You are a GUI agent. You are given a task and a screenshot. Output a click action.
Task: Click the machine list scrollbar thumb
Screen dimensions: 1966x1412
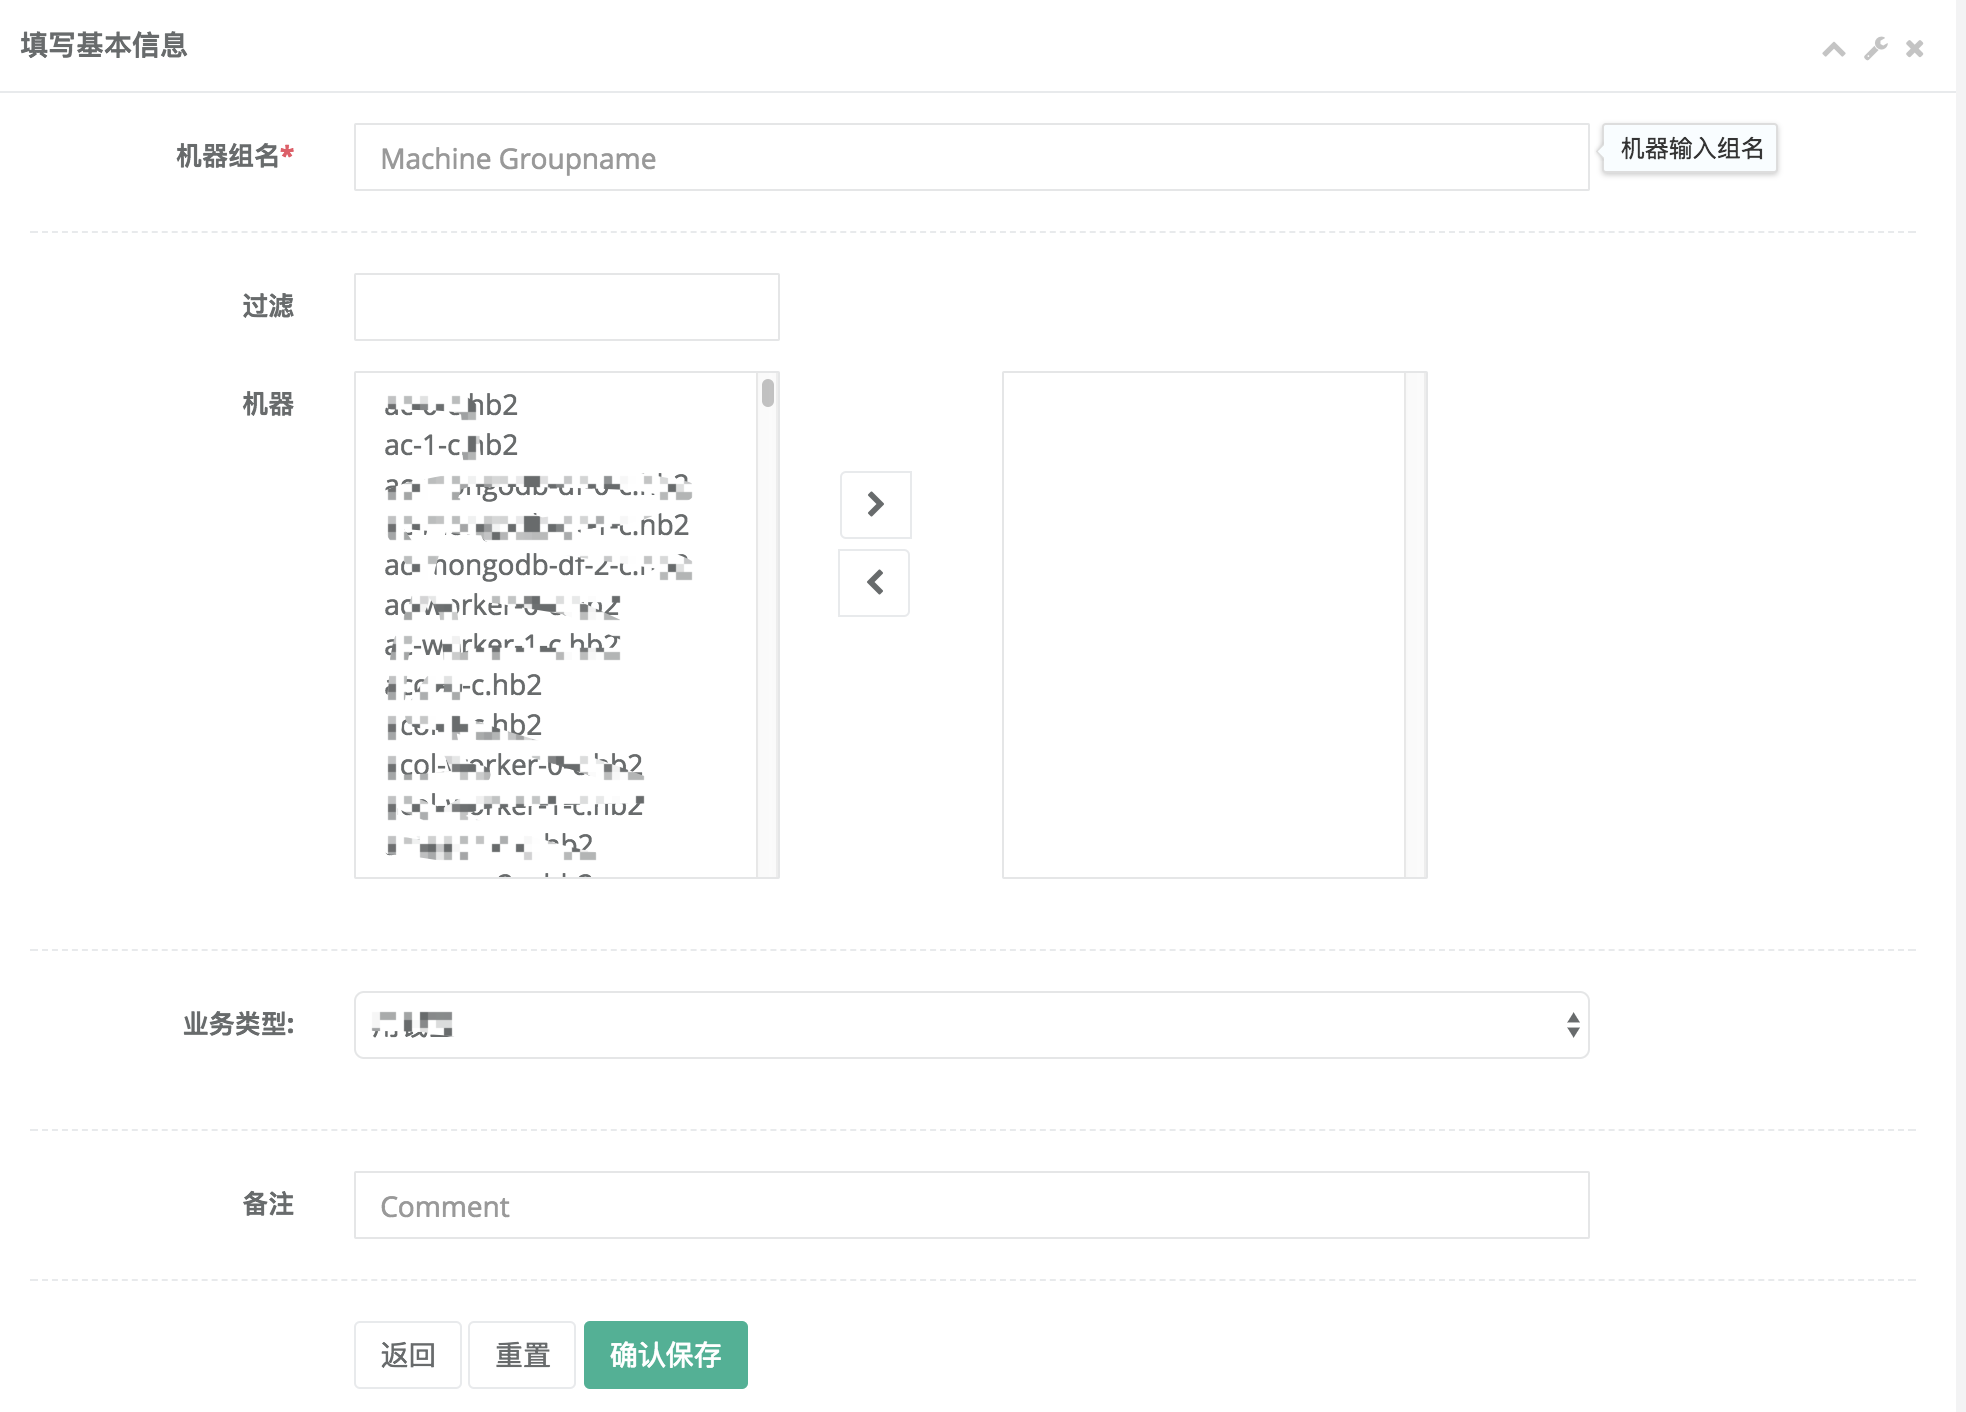[x=768, y=392]
